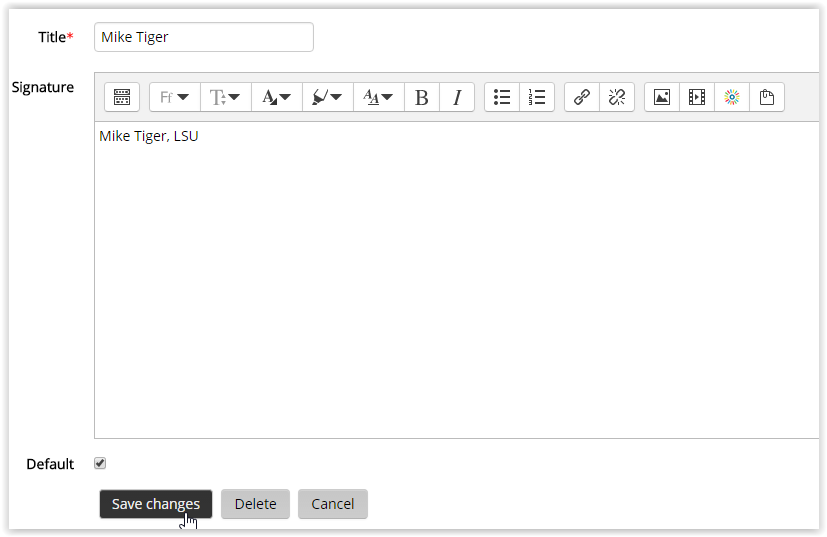This screenshot has height=537, width=827.
Task: Click the Cancel button
Action: [x=333, y=504]
